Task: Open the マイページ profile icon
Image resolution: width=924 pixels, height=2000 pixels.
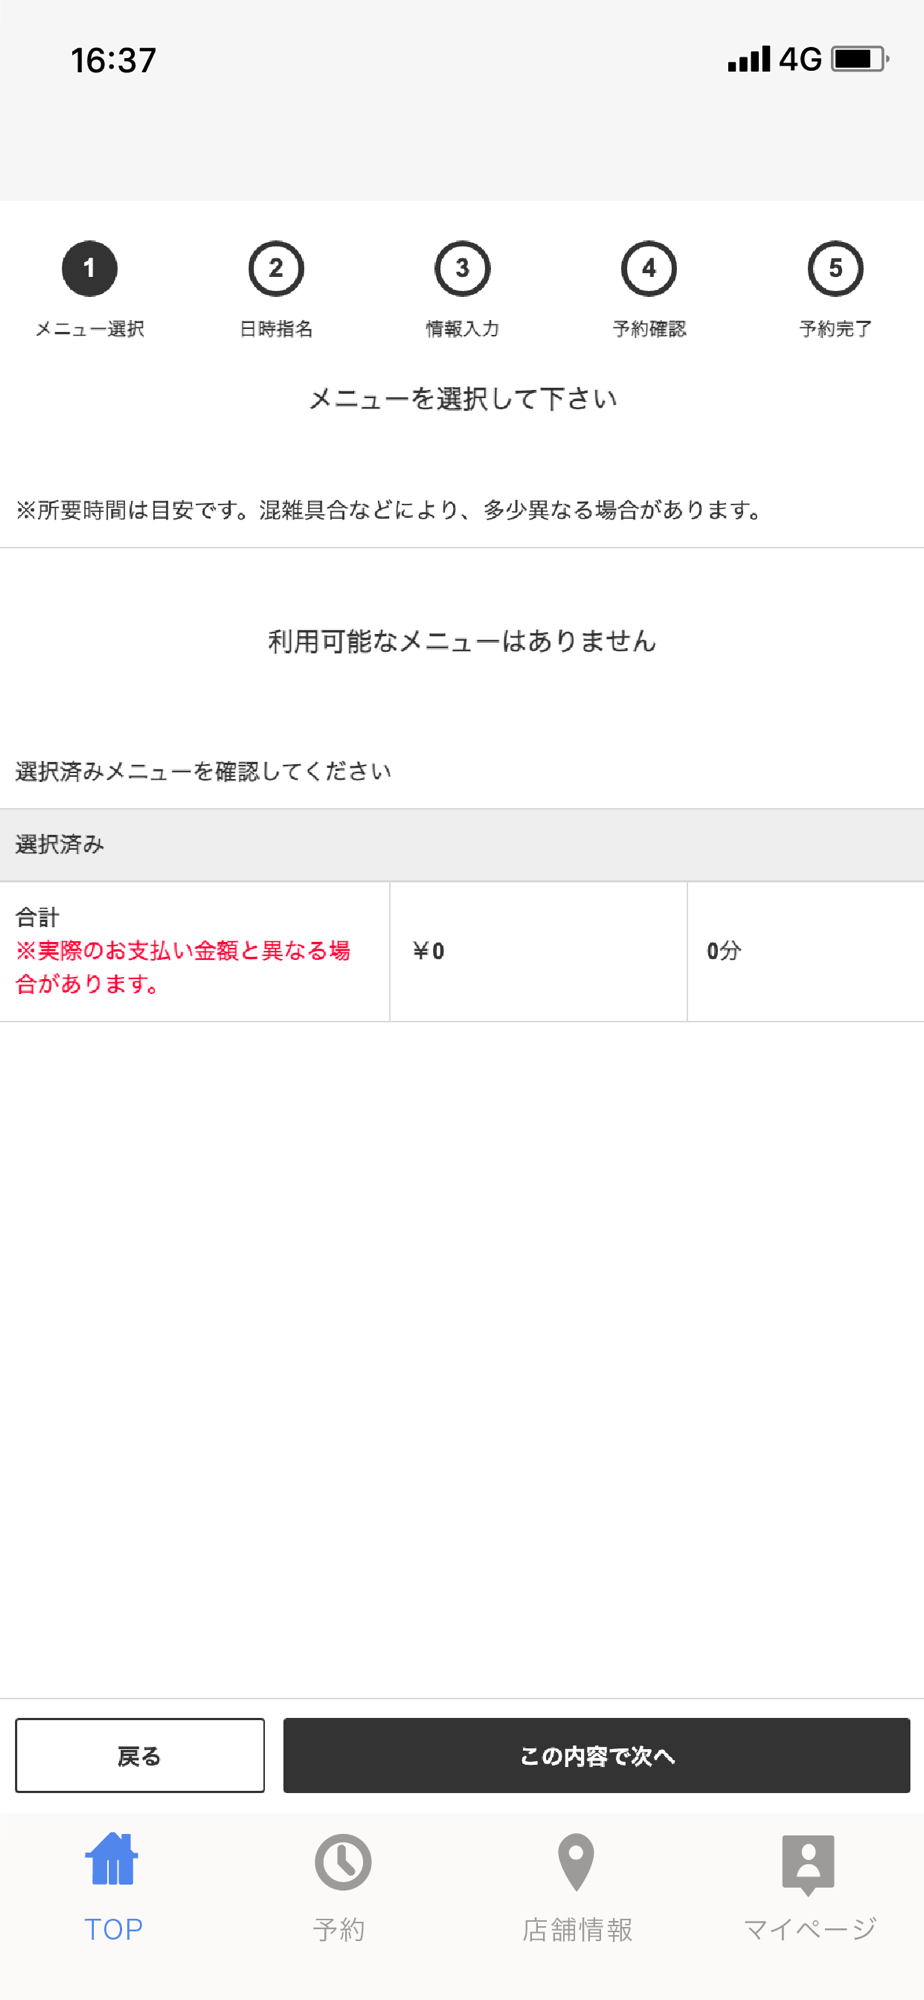Action: pyautogui.click(x=808, y=1865)
